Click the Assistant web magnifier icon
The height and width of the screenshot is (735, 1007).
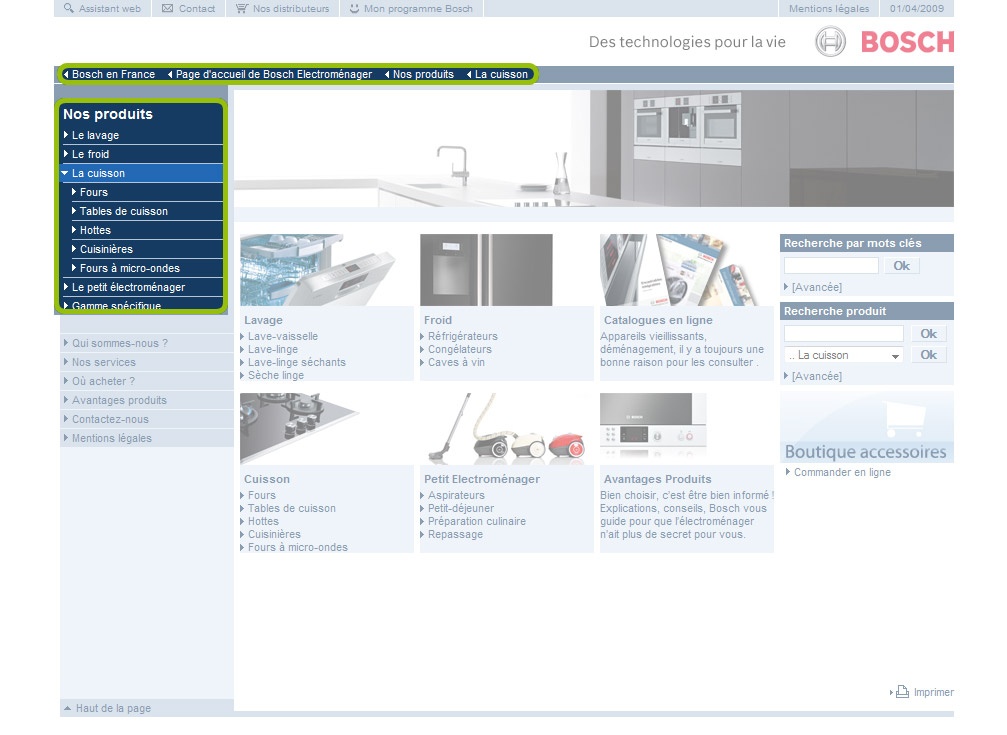tap(69, 8)
